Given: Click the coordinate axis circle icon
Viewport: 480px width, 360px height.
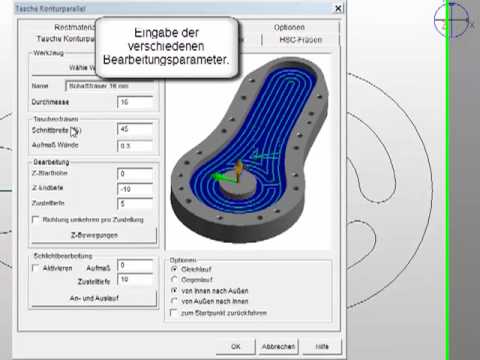Looking at the screenshot, I should 451,20.
